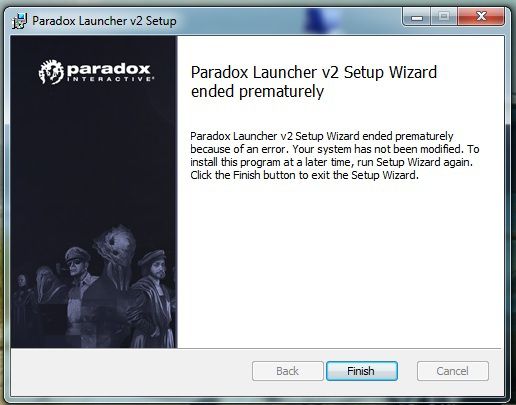The height and width of the screenshot is (405, 516).
Task: Click the heading 'Paradox Launcher v2 Setup Wizard ended prematurely'
Action: coord(313,82)
